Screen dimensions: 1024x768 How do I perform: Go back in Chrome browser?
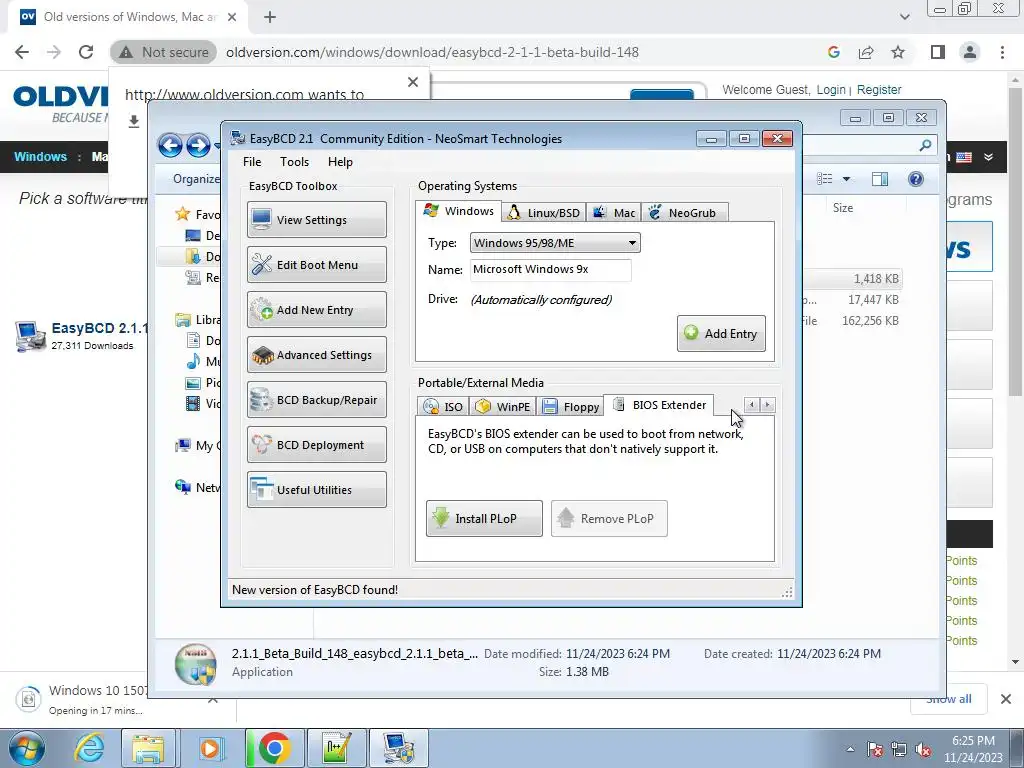click(x=22, y=52)
